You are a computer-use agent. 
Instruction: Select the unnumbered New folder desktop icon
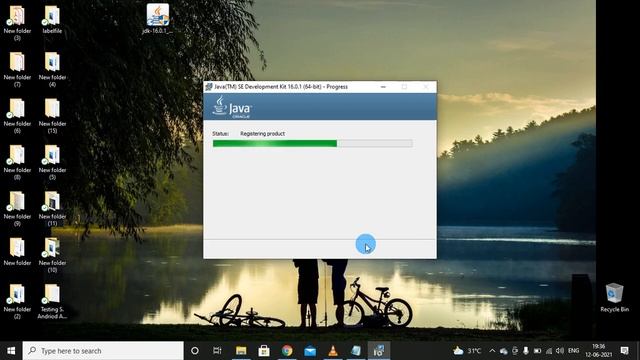tap(17, 252)
